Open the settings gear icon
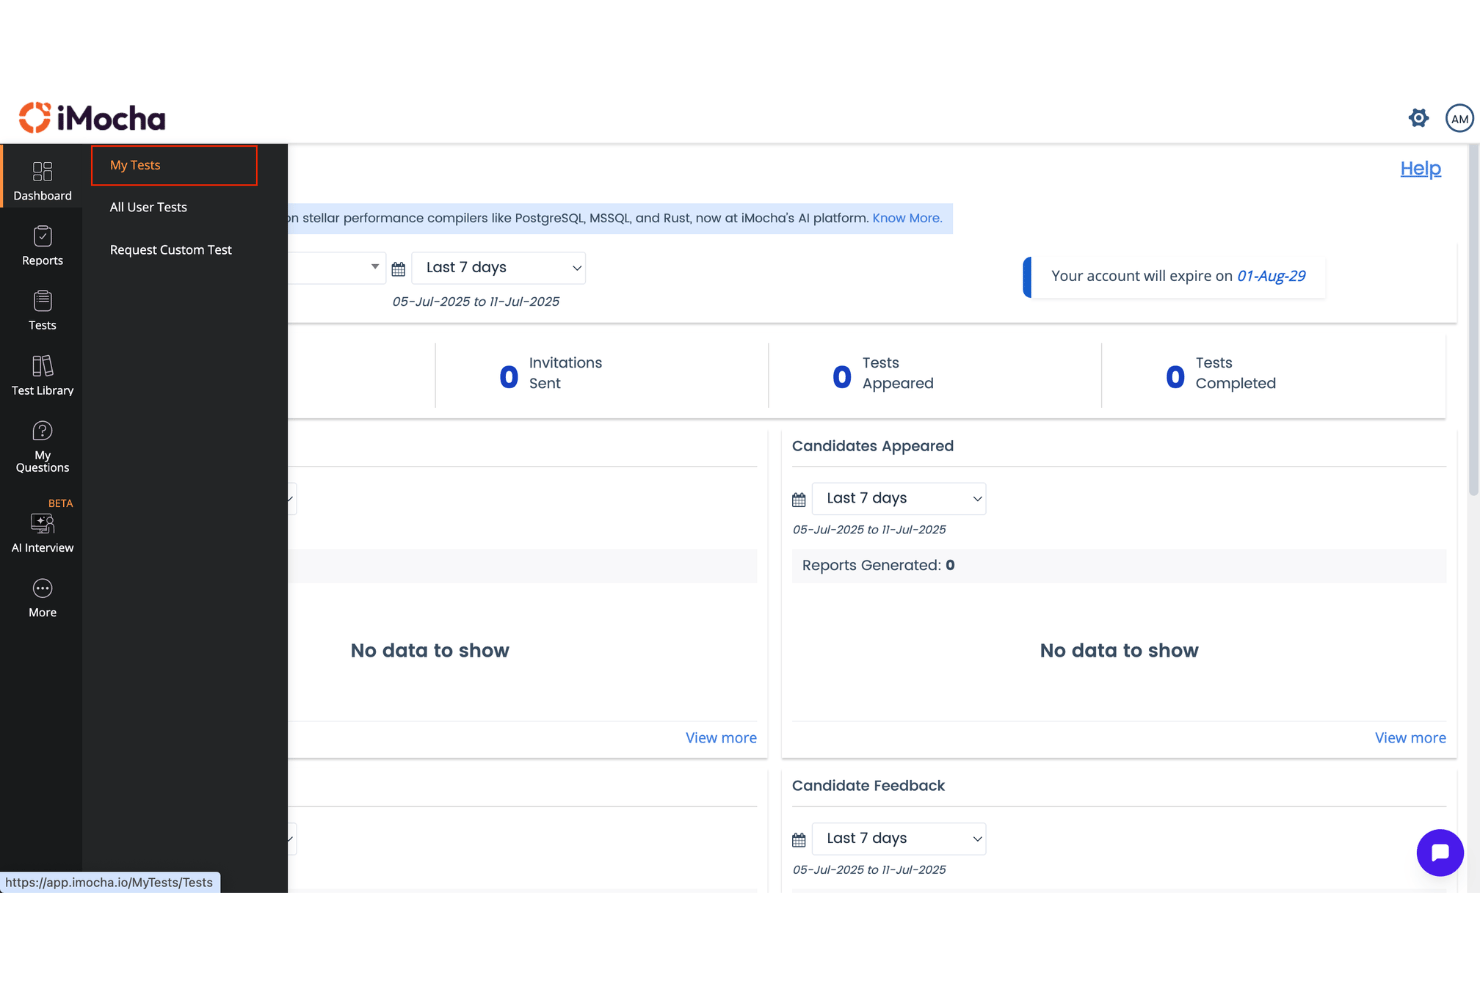The width and height of the screenshot is (1480, 987). [1418, 118]
